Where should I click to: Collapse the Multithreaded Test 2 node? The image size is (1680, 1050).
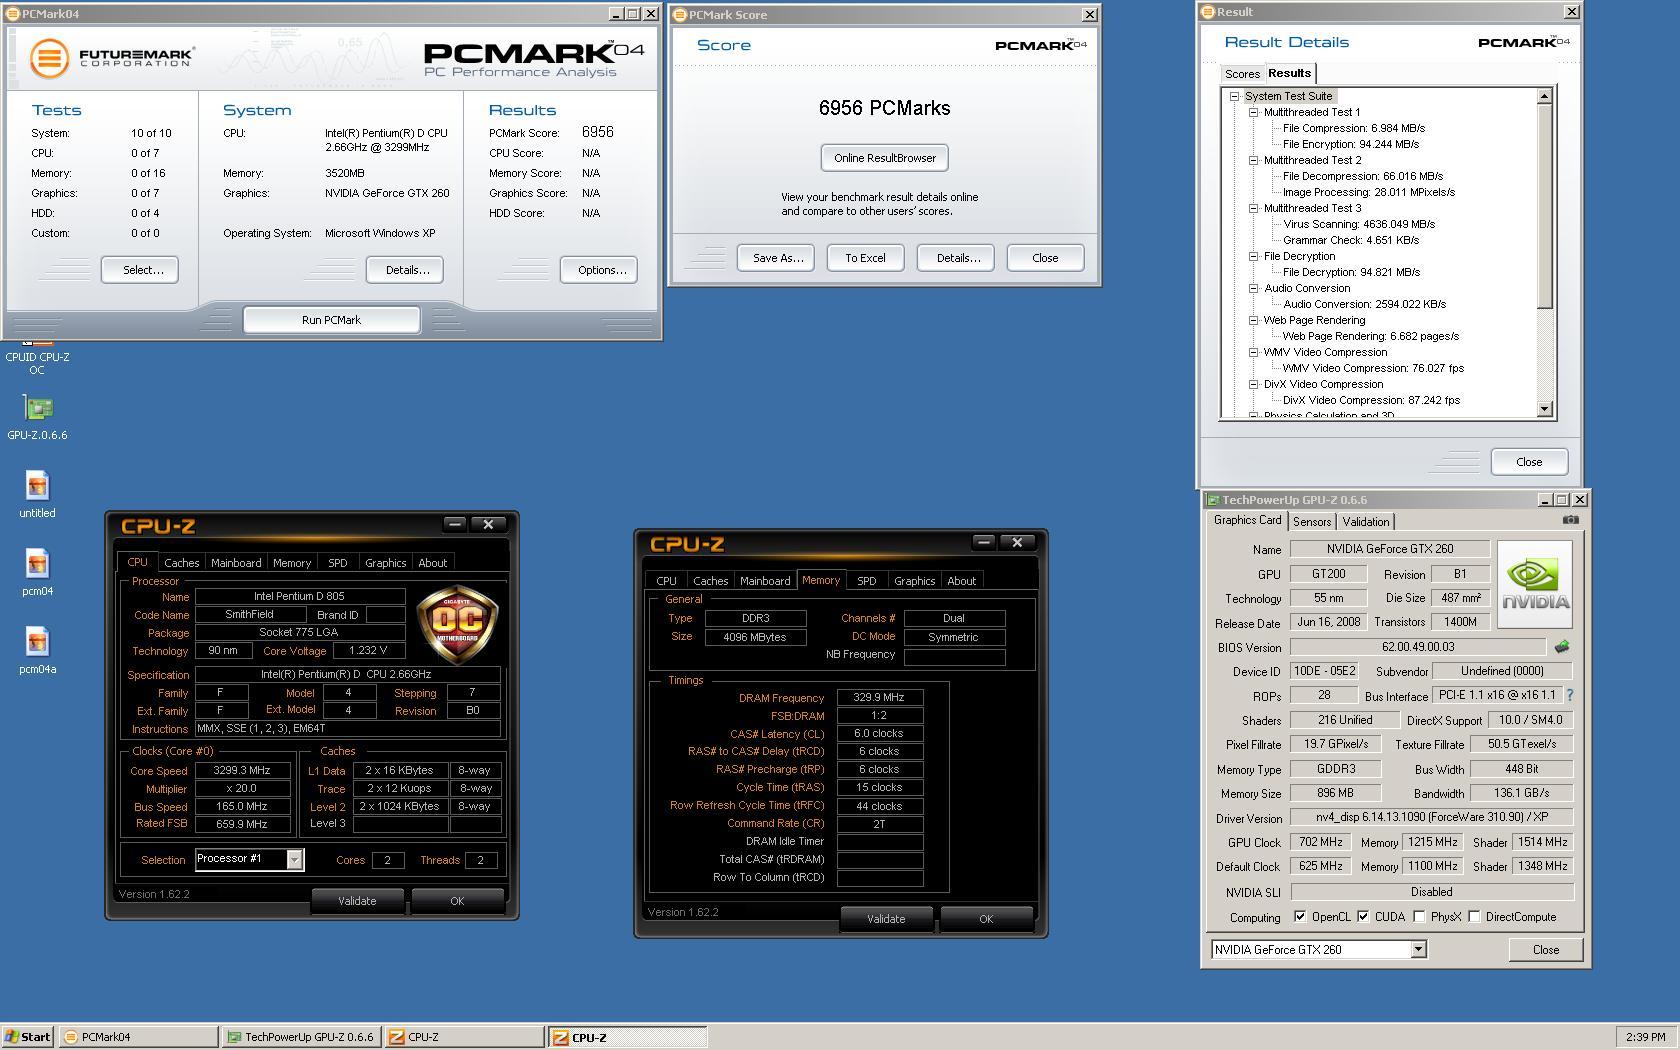point(1254,160)
